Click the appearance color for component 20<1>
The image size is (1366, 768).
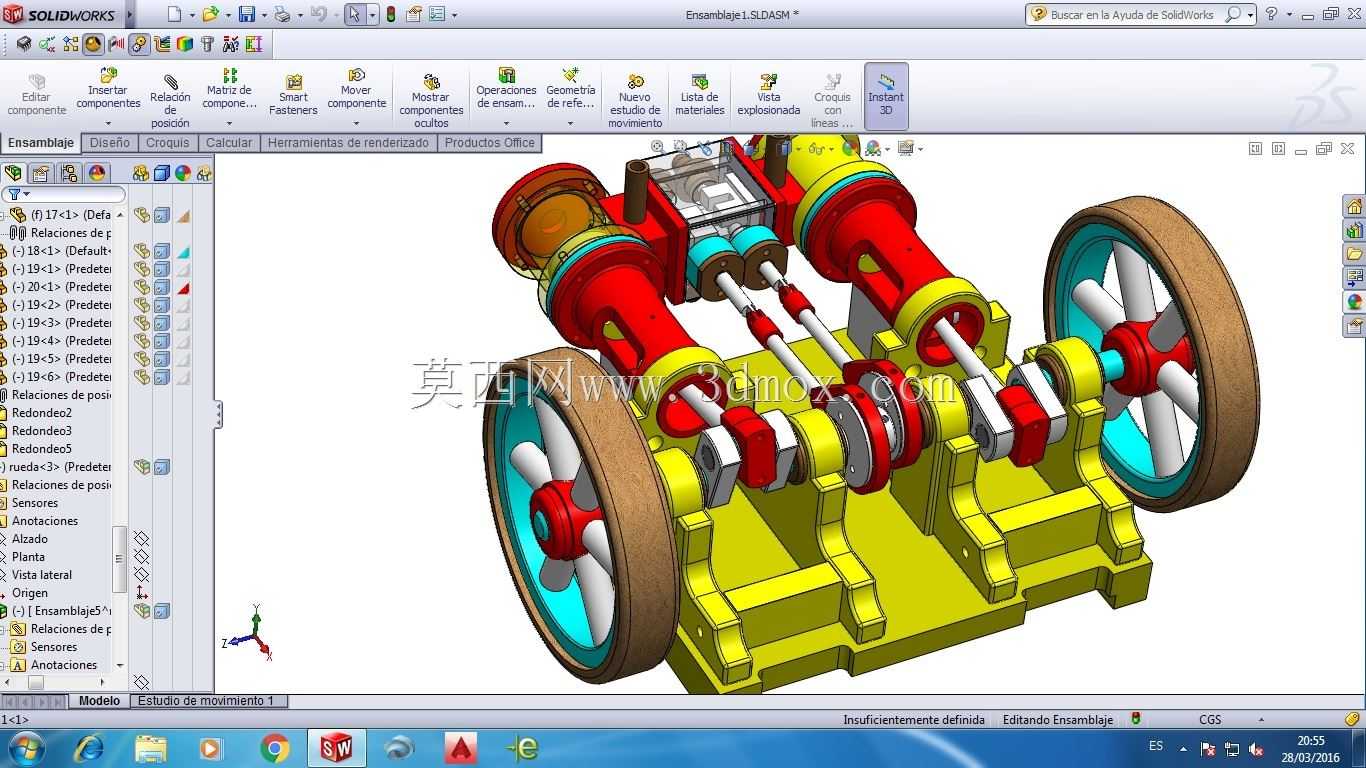coord(183,287)
